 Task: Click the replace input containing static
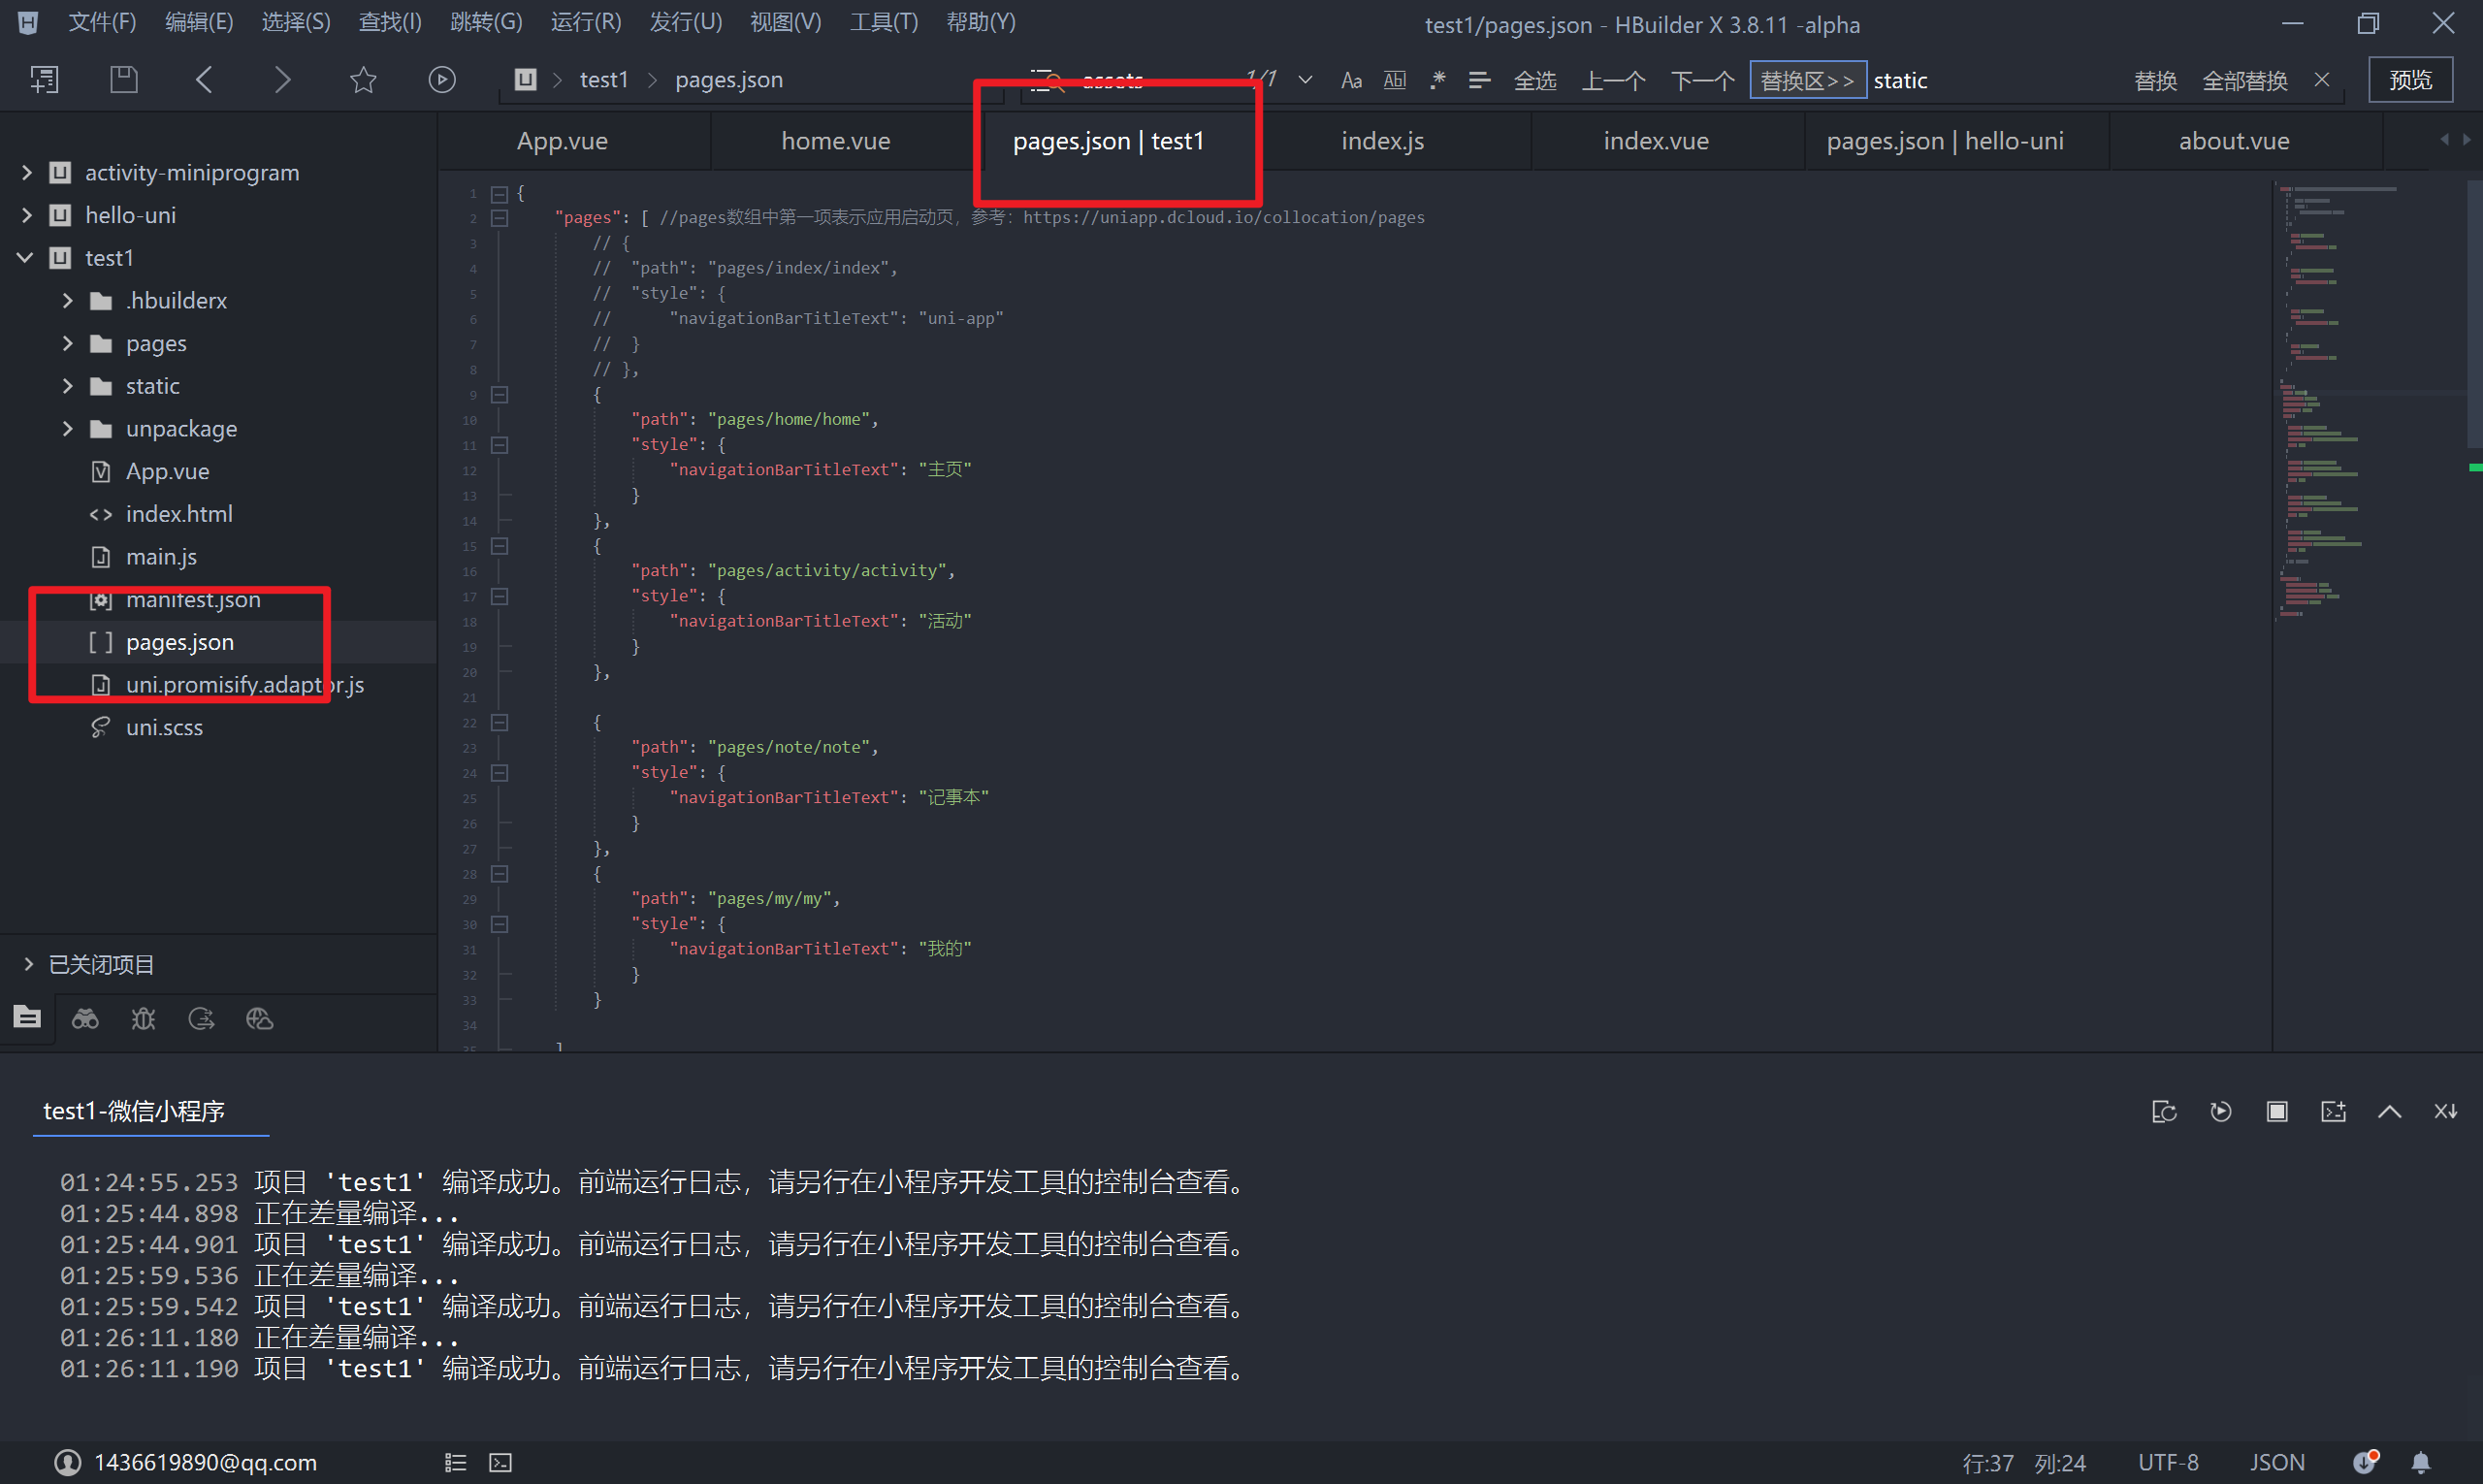1994,81
